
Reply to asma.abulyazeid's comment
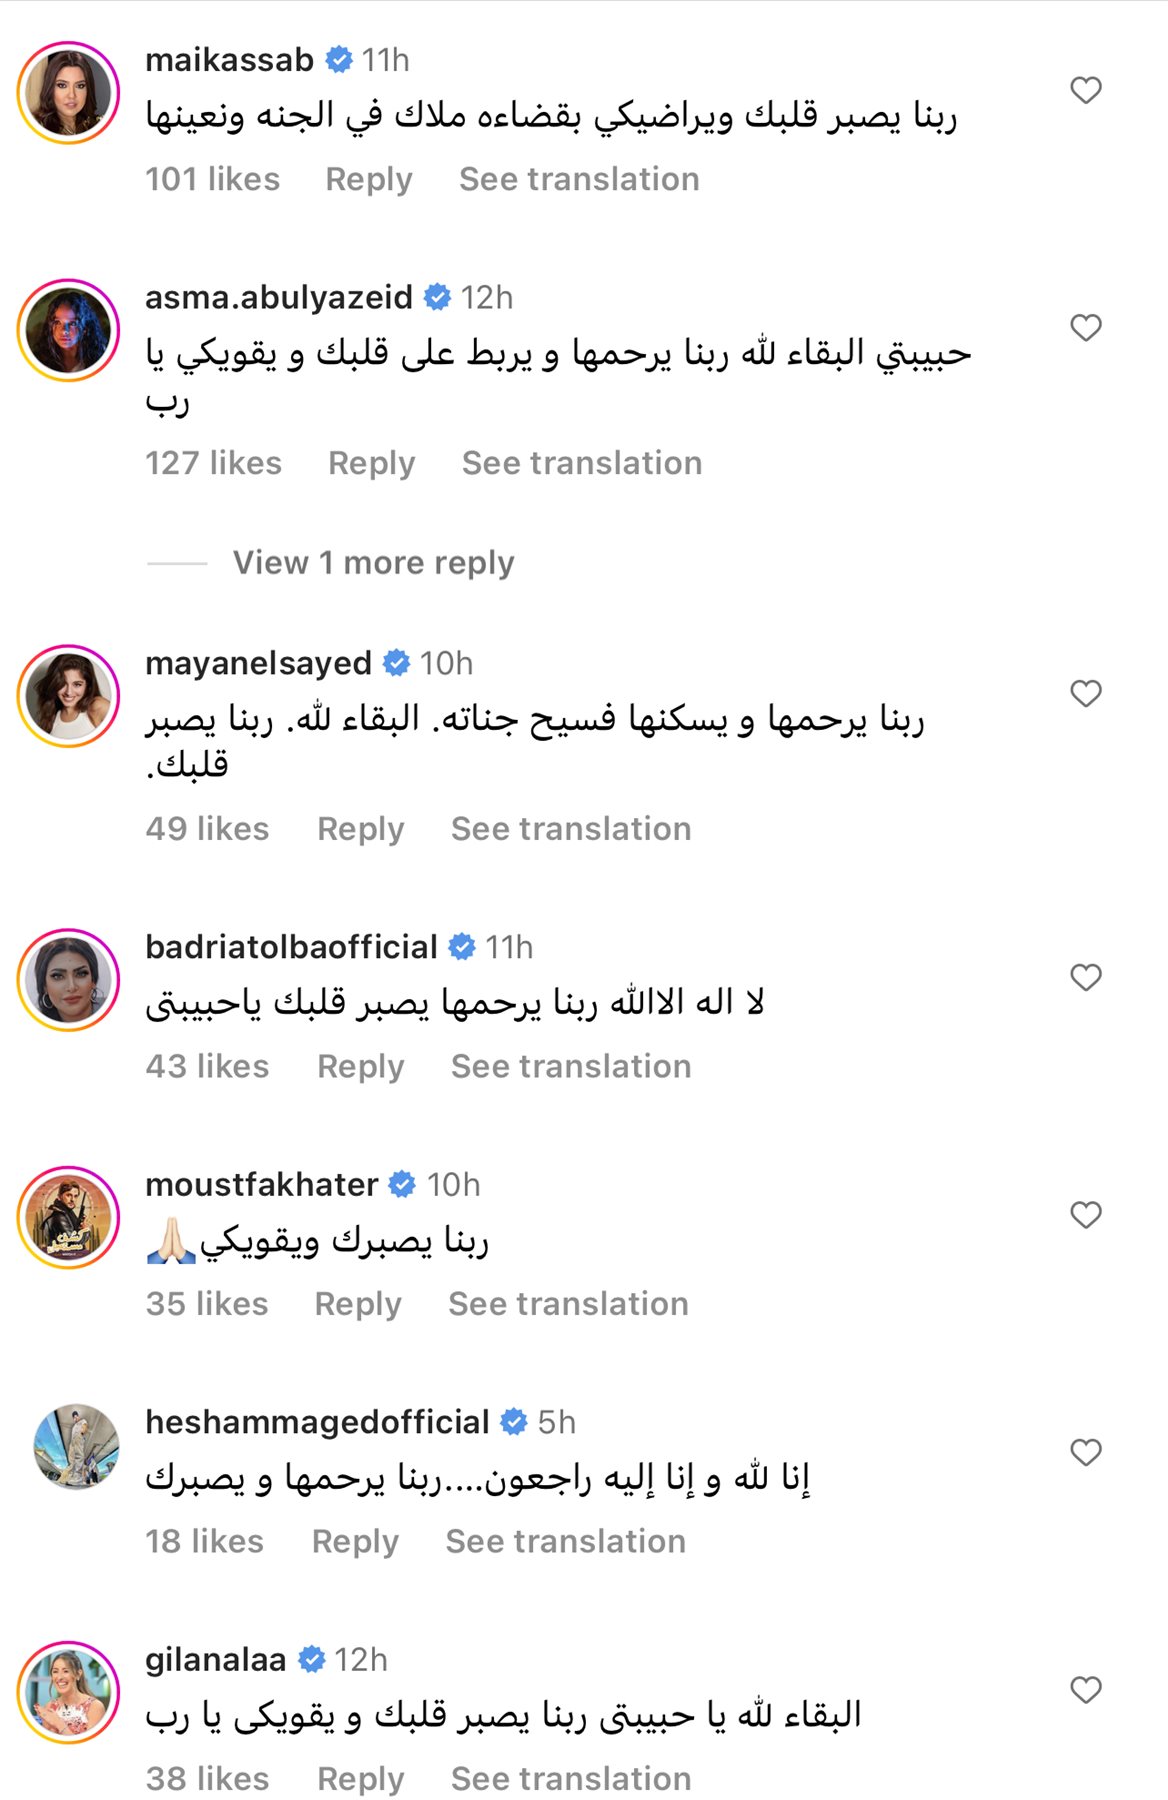(x=371, y=463)
